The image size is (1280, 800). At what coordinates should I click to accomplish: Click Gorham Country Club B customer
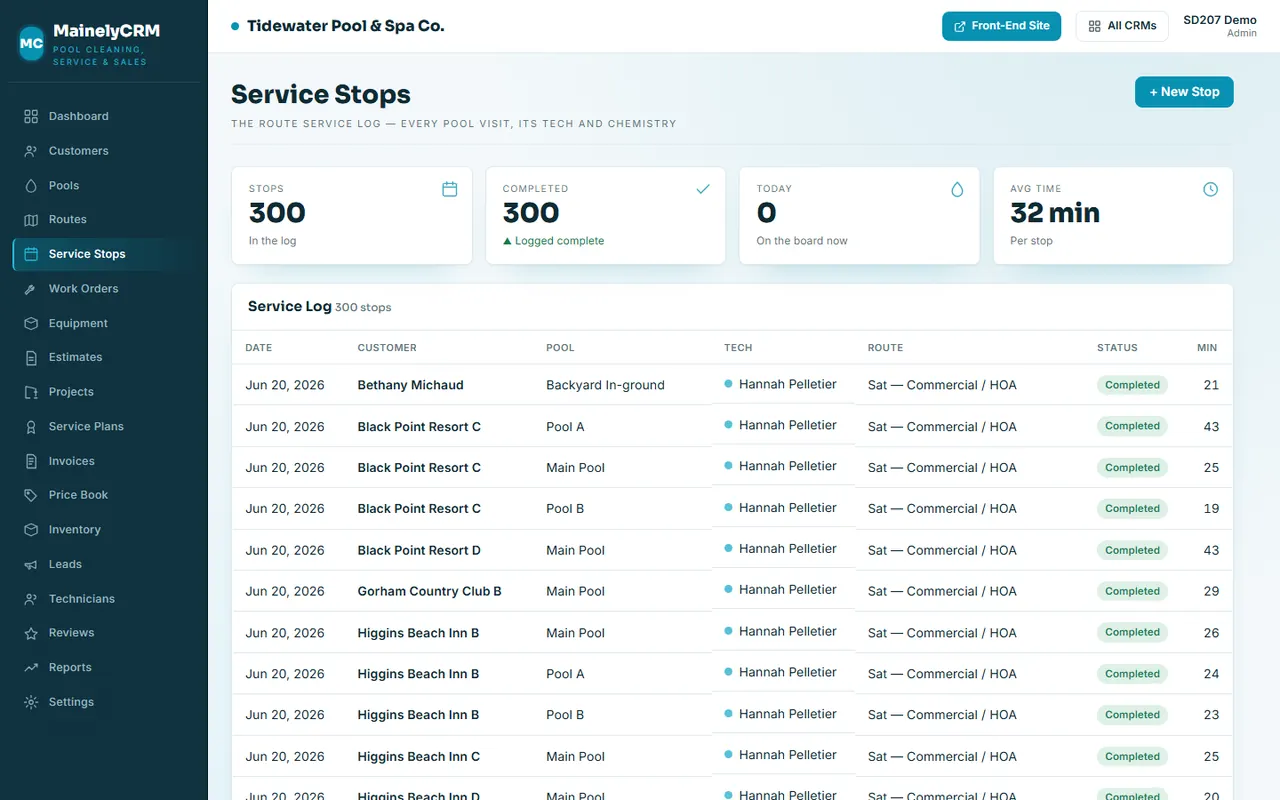pyautogui.click(x=430, y=591)
